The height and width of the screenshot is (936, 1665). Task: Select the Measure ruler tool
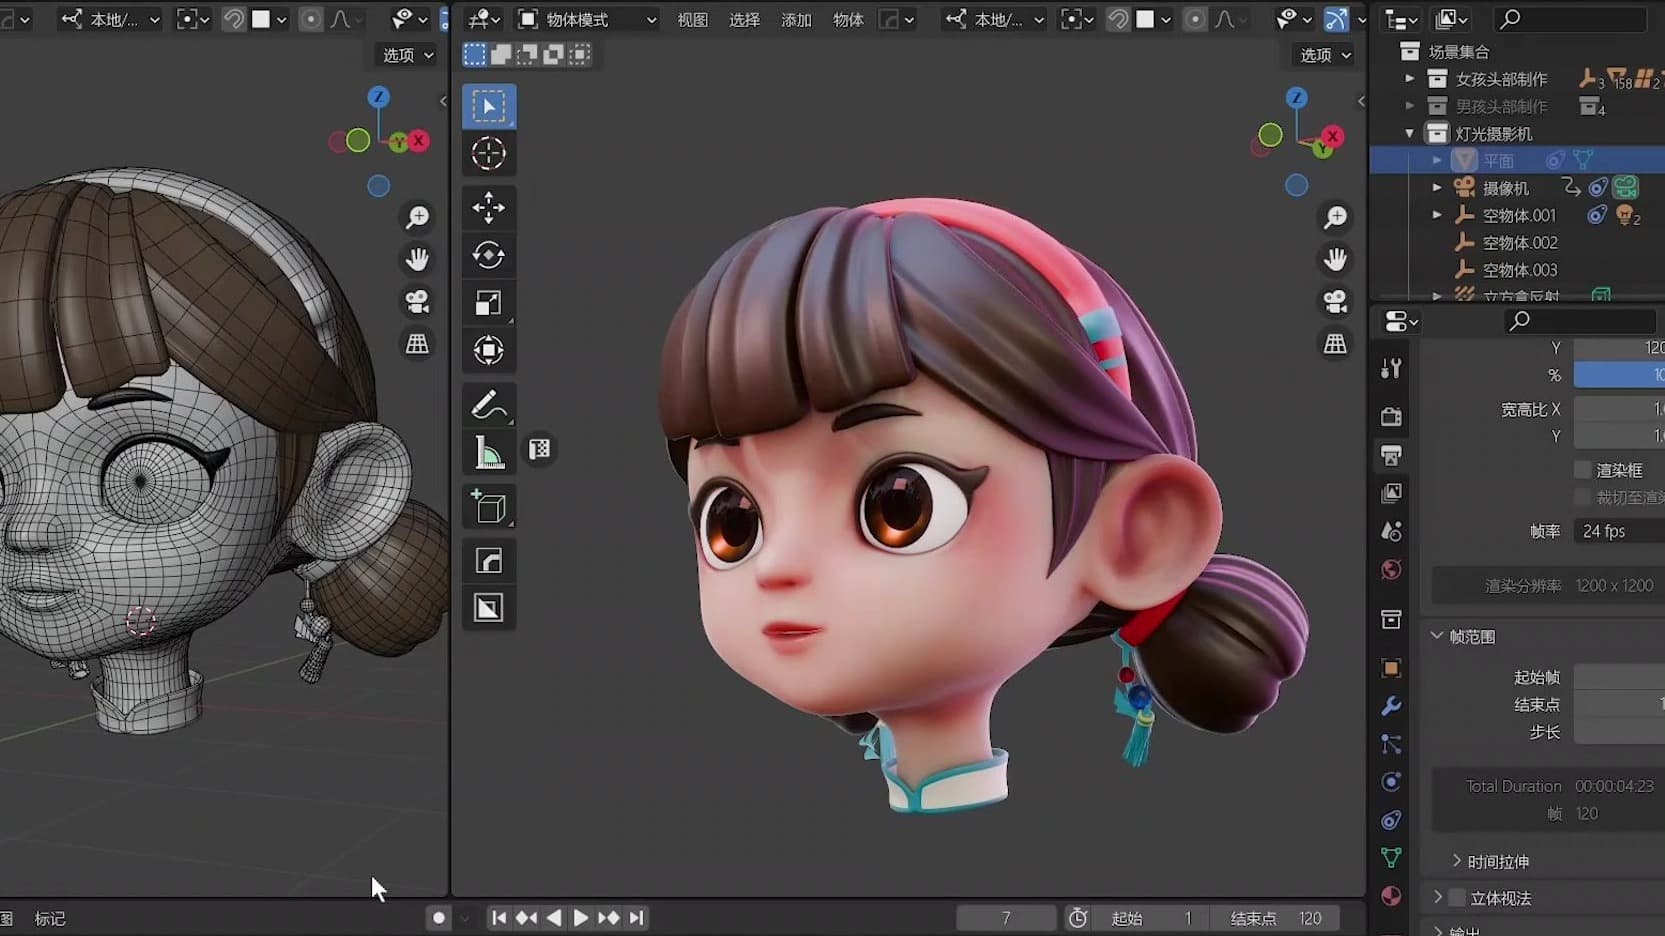tap(489, 453)
